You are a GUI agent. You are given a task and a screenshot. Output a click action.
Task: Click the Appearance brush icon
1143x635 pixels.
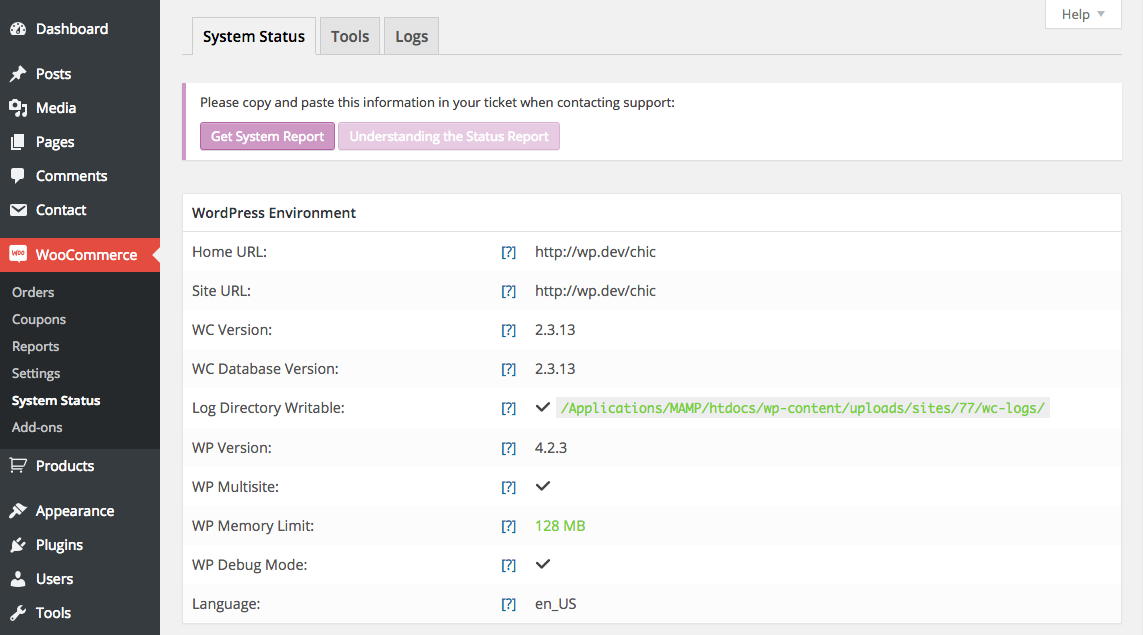pos(18,510)
